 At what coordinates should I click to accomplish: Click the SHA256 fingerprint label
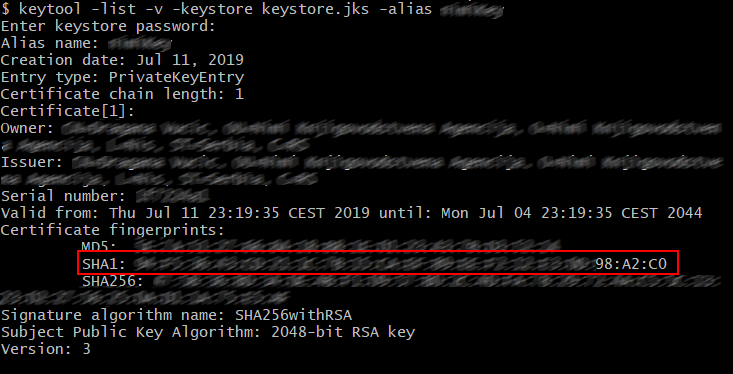113,281
